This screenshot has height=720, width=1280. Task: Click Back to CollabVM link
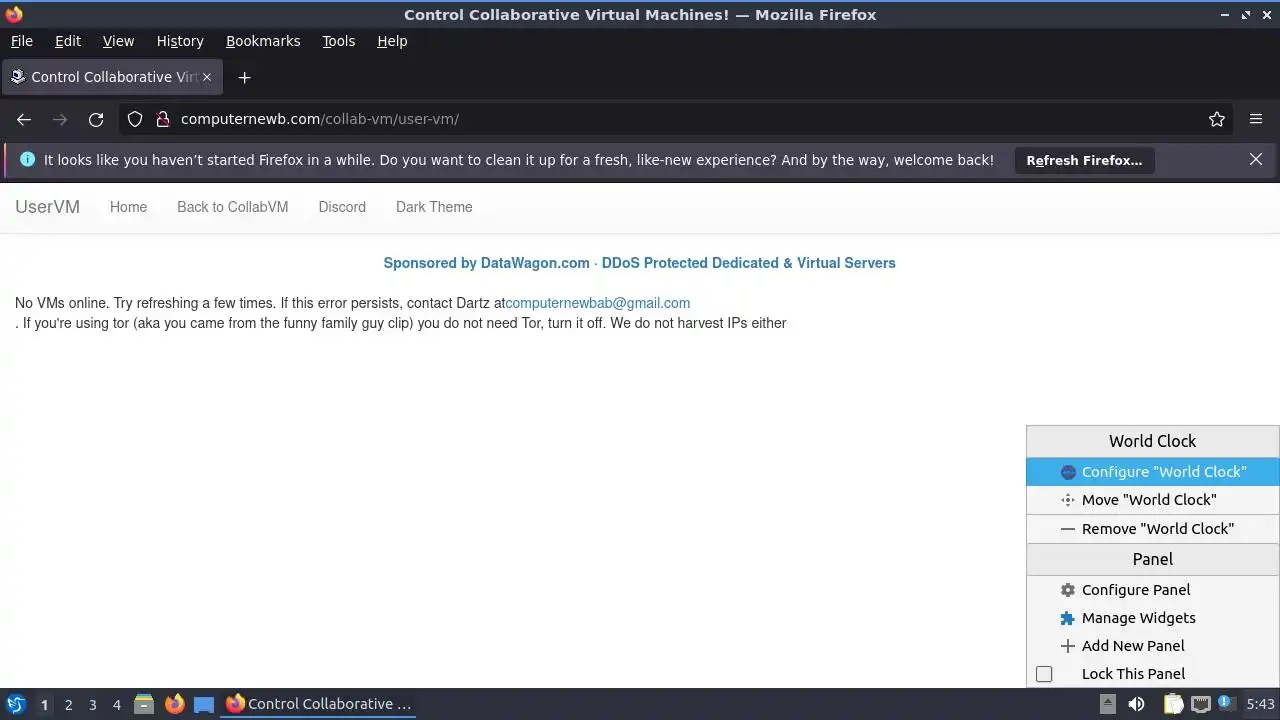(x=232, y=207)
